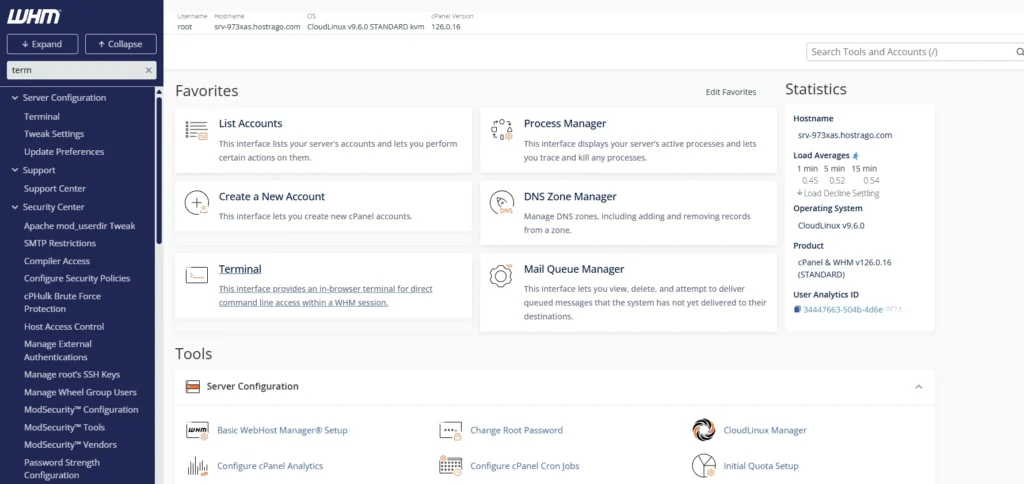Image resolution: width=1024 pixels, height=484 pixels.
Task: Click the Expand all button
Action: (x=42, y=44)
